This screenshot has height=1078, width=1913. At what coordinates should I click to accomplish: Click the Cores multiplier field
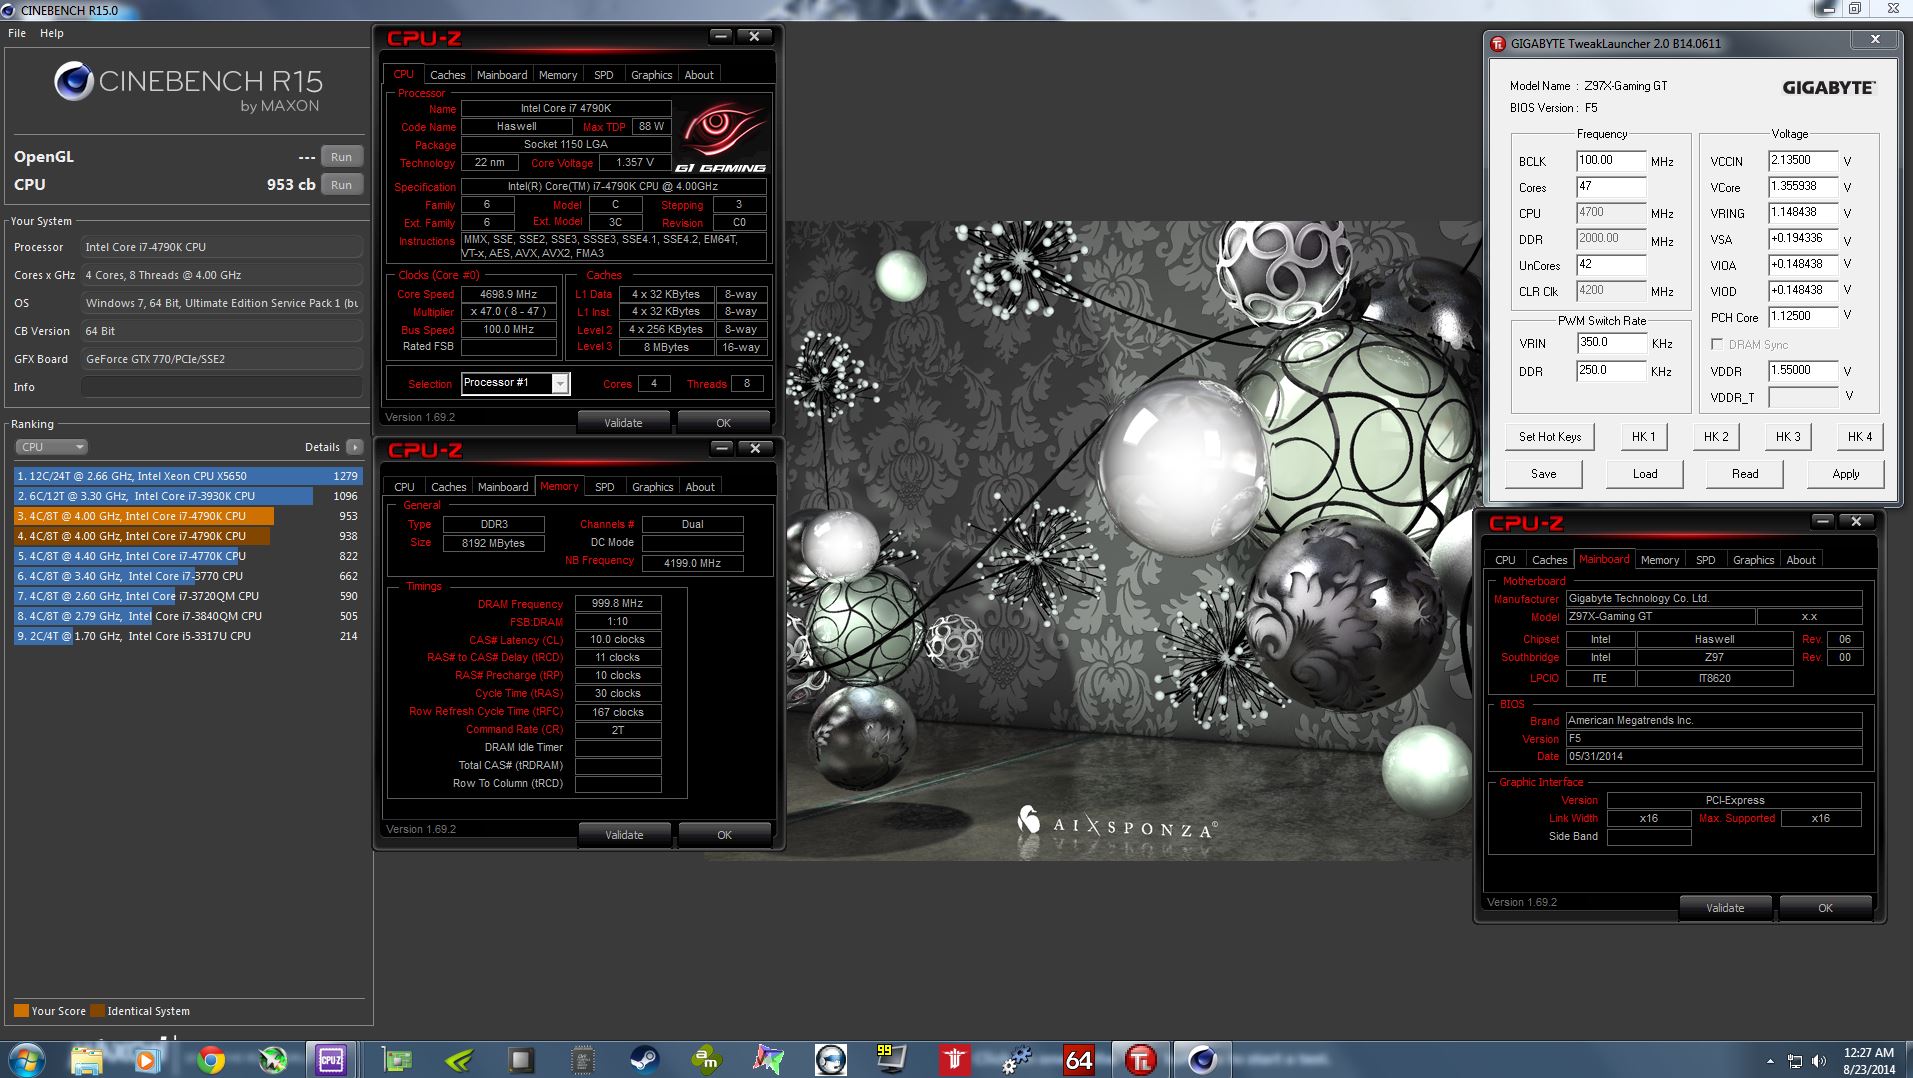(1611, 187)
